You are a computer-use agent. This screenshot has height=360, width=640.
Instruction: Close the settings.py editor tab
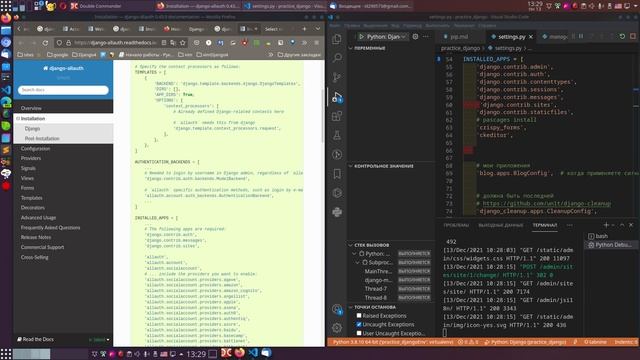coord(531,37)
